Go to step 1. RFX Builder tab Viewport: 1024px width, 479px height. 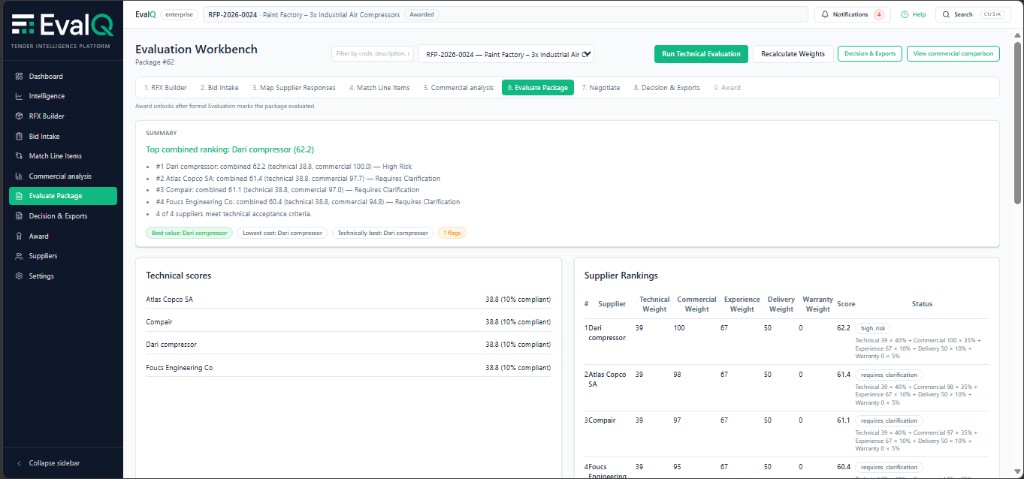tap(165, 87)
